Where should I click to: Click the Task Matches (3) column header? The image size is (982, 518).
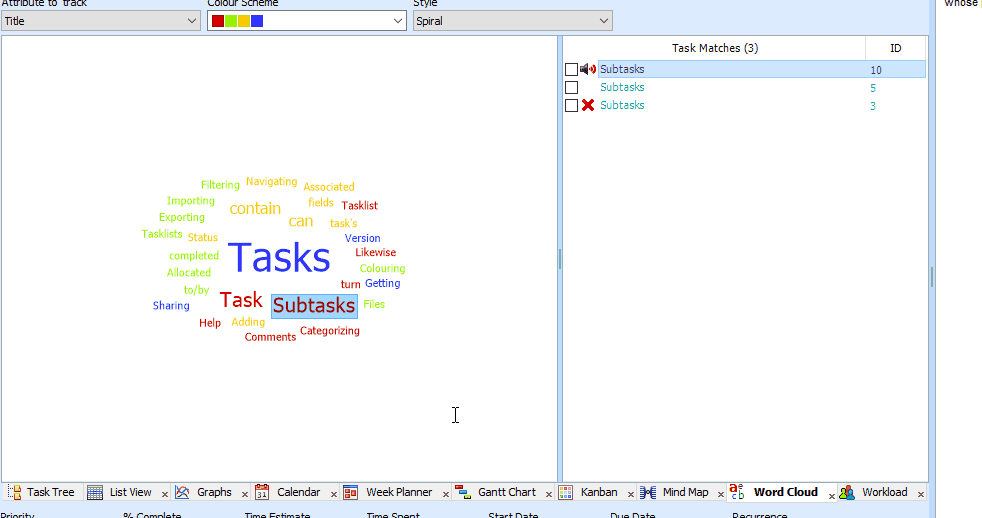(715, 48)
